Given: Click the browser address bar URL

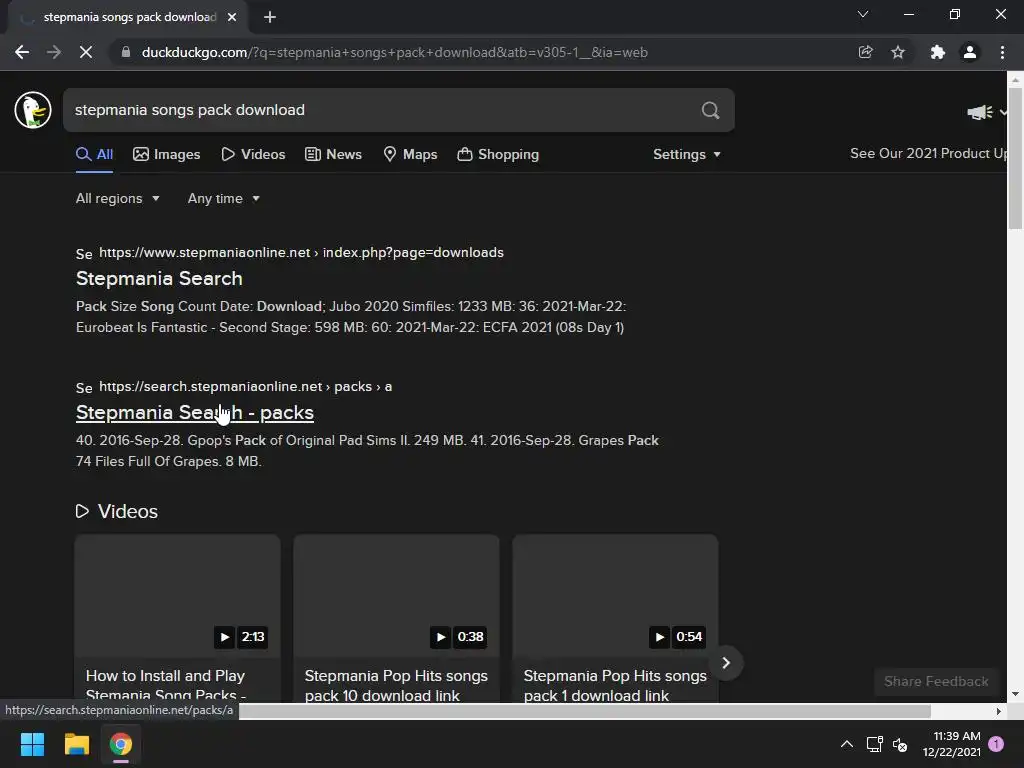Looking at the screenshot, I should point(394,52).
